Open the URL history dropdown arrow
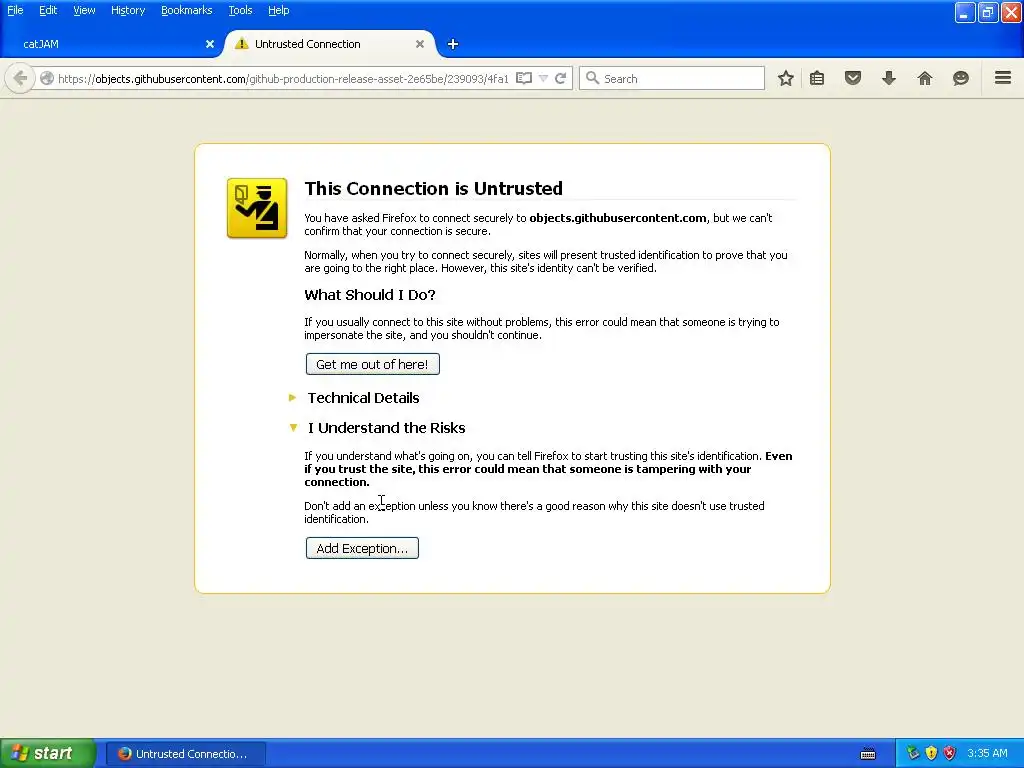 [x=543, y=78]
